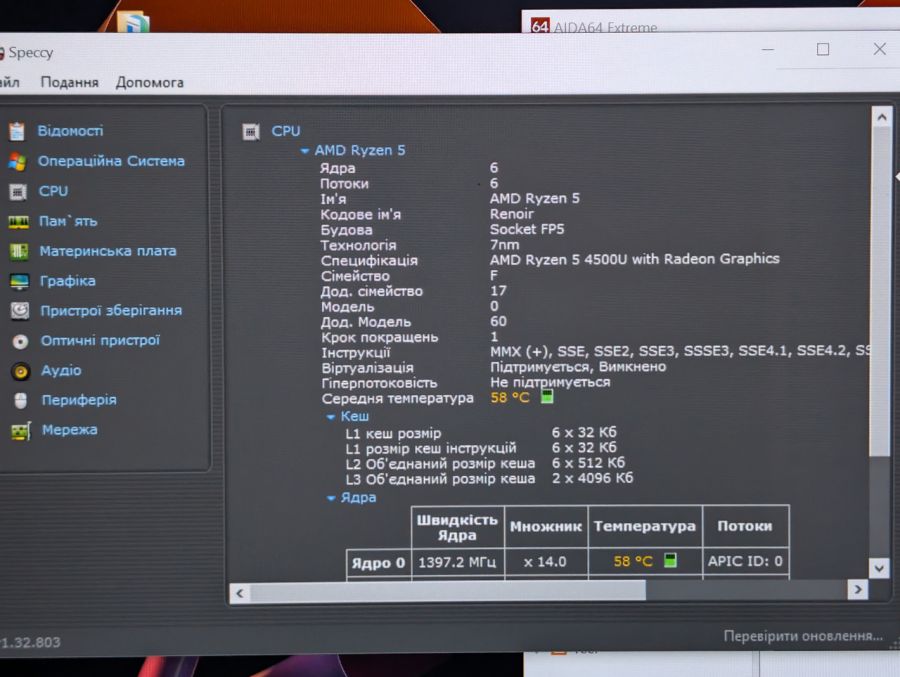The height and width of the screenshot is (677, 900).
Task: Click the Інструкції instruction set value
Action: pyautogui.click(x=681, y=351)
